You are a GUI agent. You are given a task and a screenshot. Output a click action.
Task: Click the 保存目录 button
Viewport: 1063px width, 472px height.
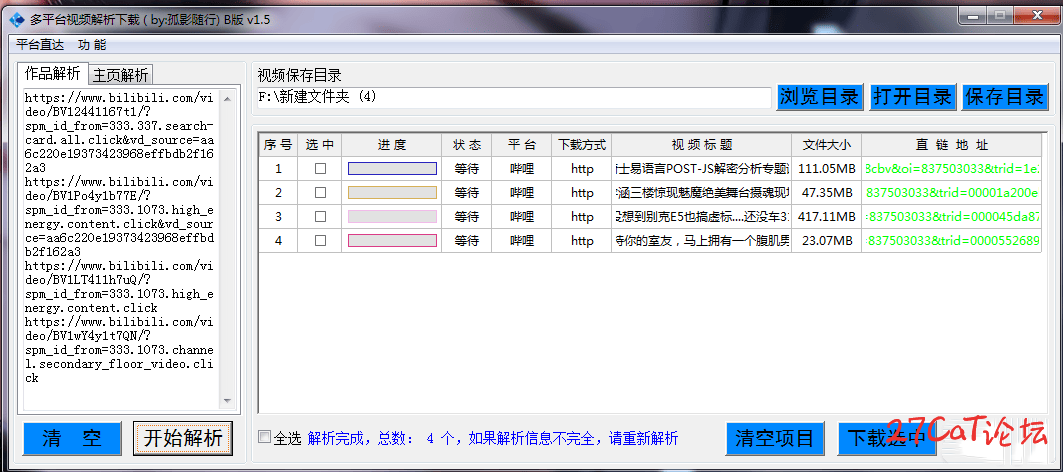tap(1005, 97)
